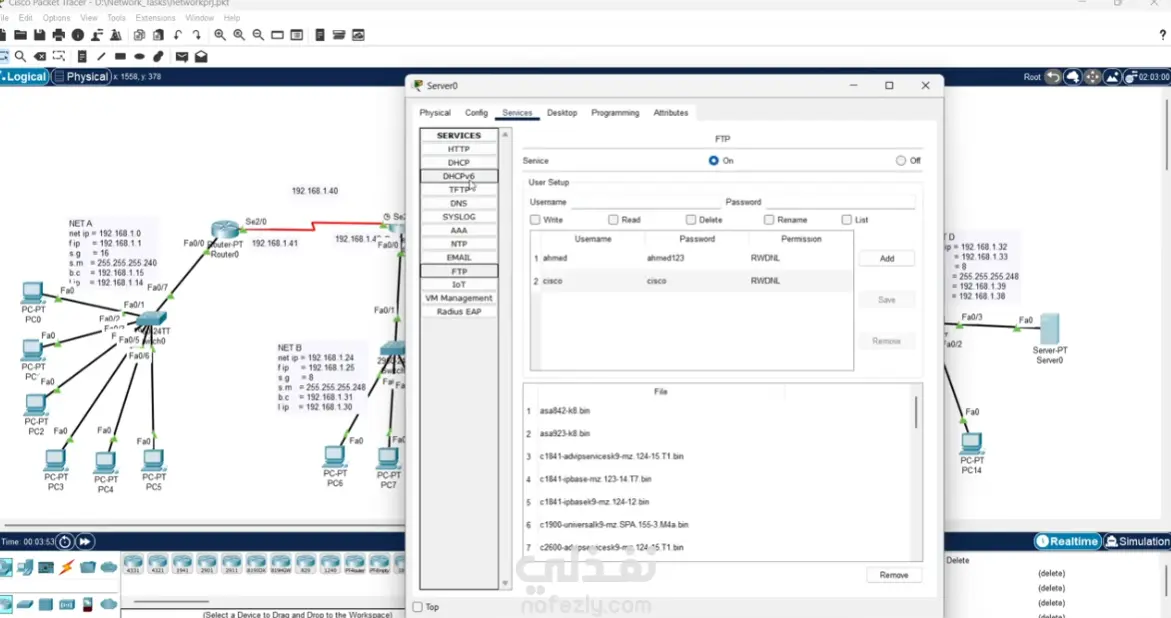Screen dimensions: 1171x618
Task: Select the DHCP service
Action: point(459,163)
